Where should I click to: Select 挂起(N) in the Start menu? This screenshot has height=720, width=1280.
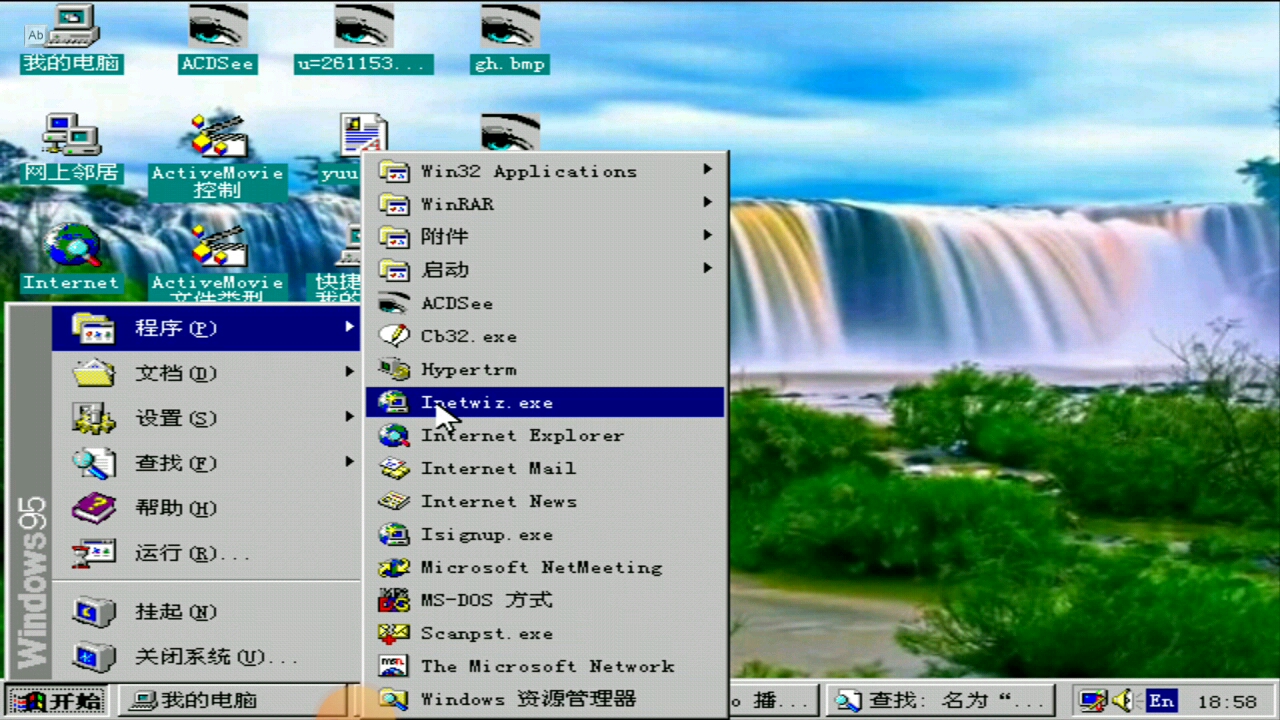[206, 611]
